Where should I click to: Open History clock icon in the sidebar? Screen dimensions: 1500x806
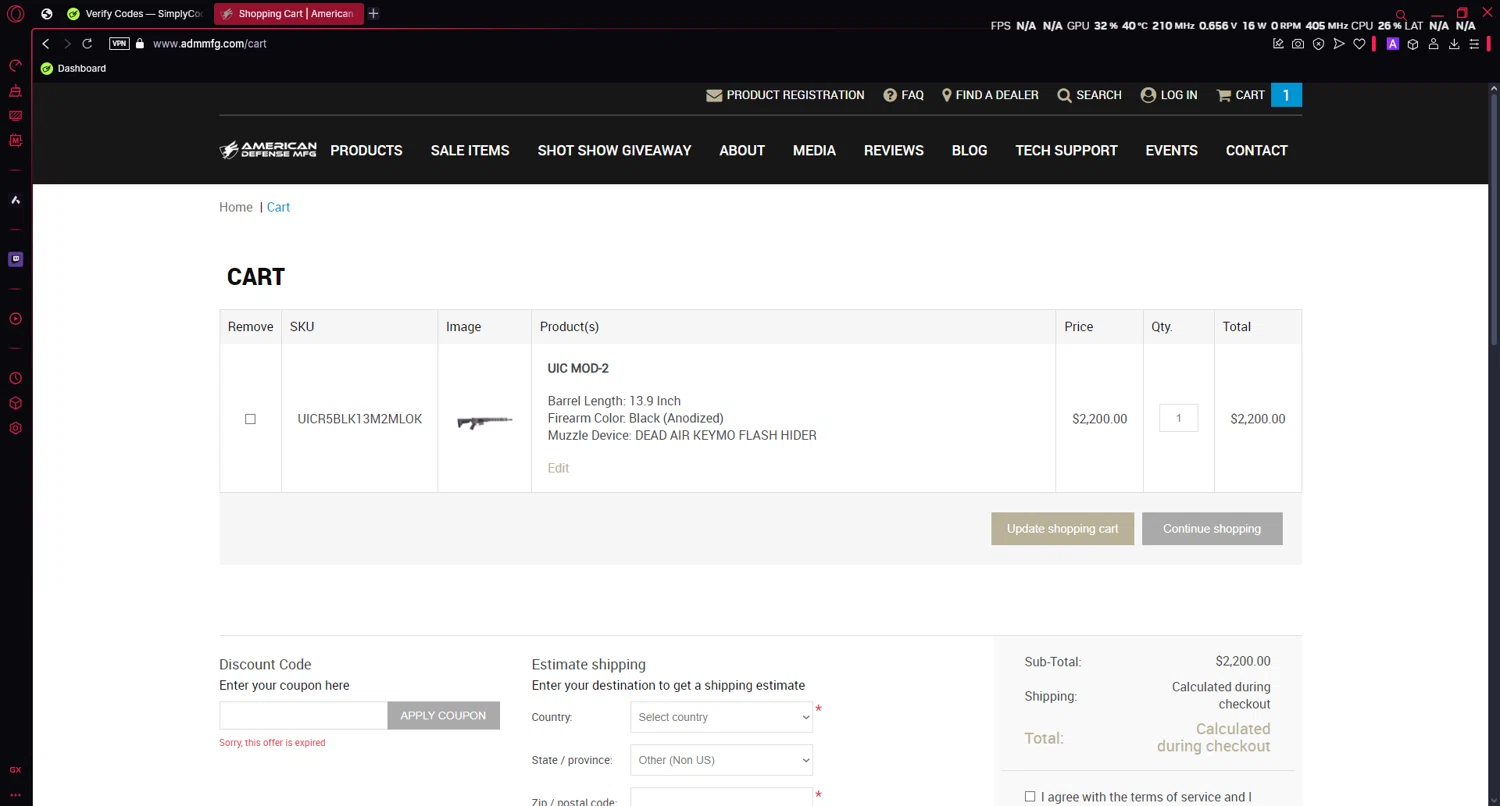15,379
